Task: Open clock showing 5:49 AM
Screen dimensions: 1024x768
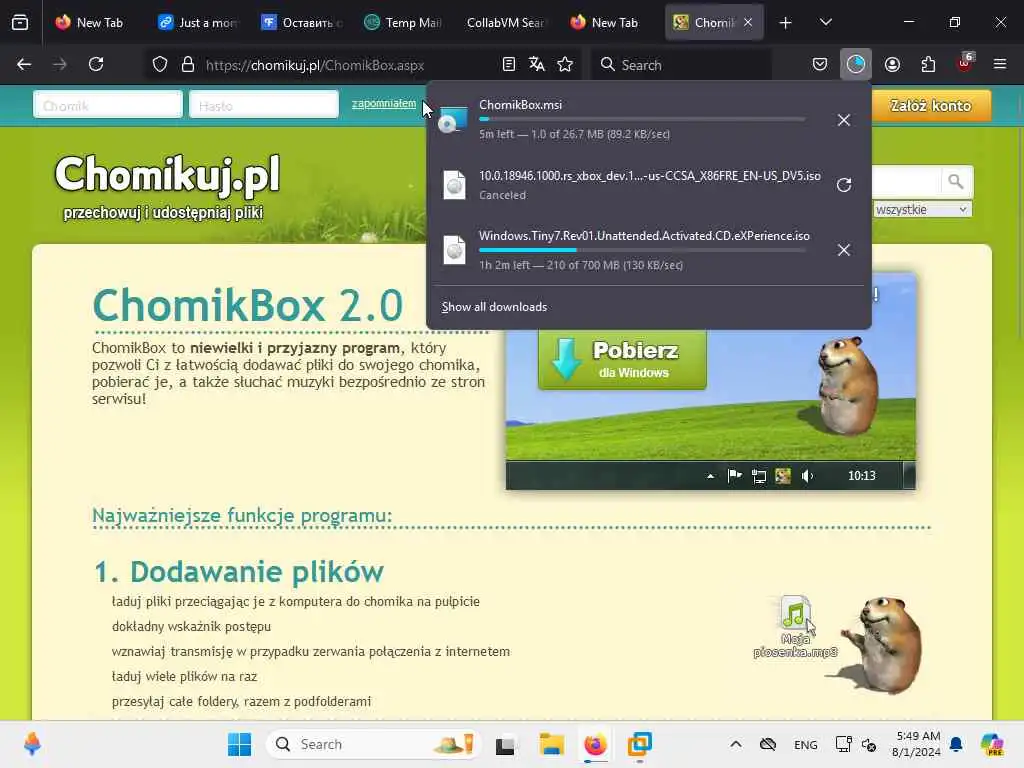Action: point(918,744)
